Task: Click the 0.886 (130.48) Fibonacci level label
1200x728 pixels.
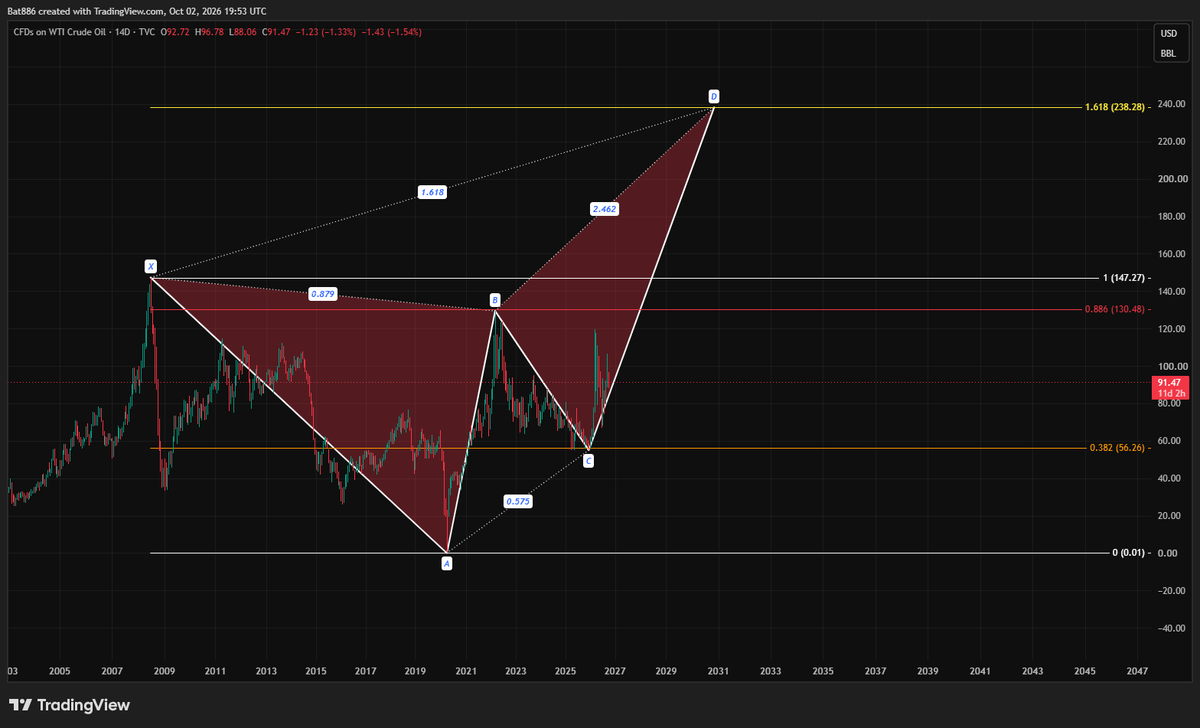Action: pos(1117,309)
